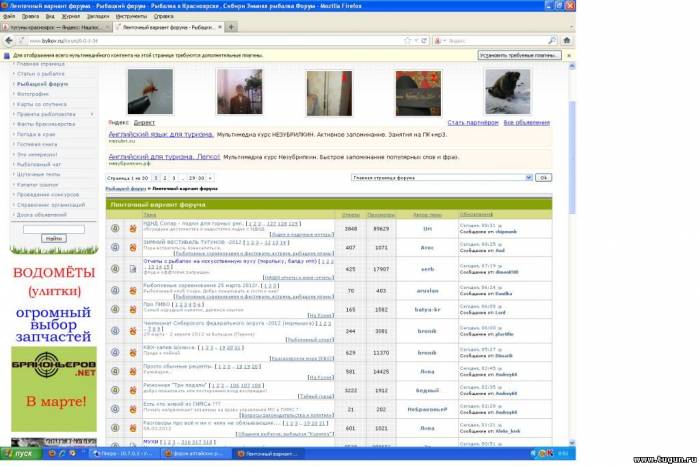Open the Закладки menu
The image size is (700, 466).
tap(98, 16)
